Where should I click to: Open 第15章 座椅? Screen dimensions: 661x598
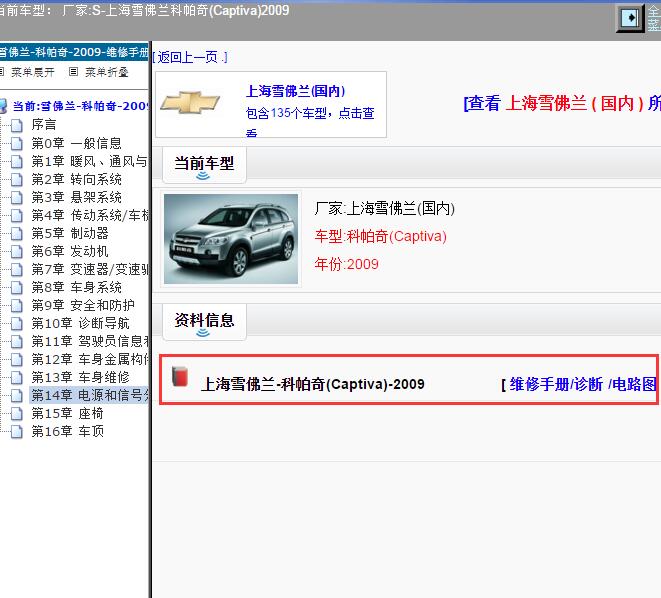click(67, 413)
